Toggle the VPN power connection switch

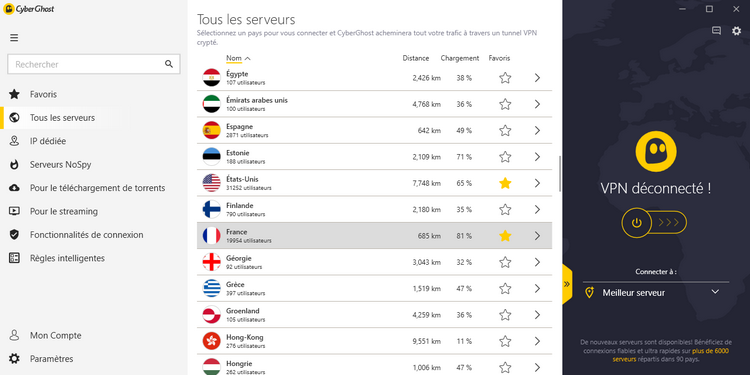click(654, 223)
